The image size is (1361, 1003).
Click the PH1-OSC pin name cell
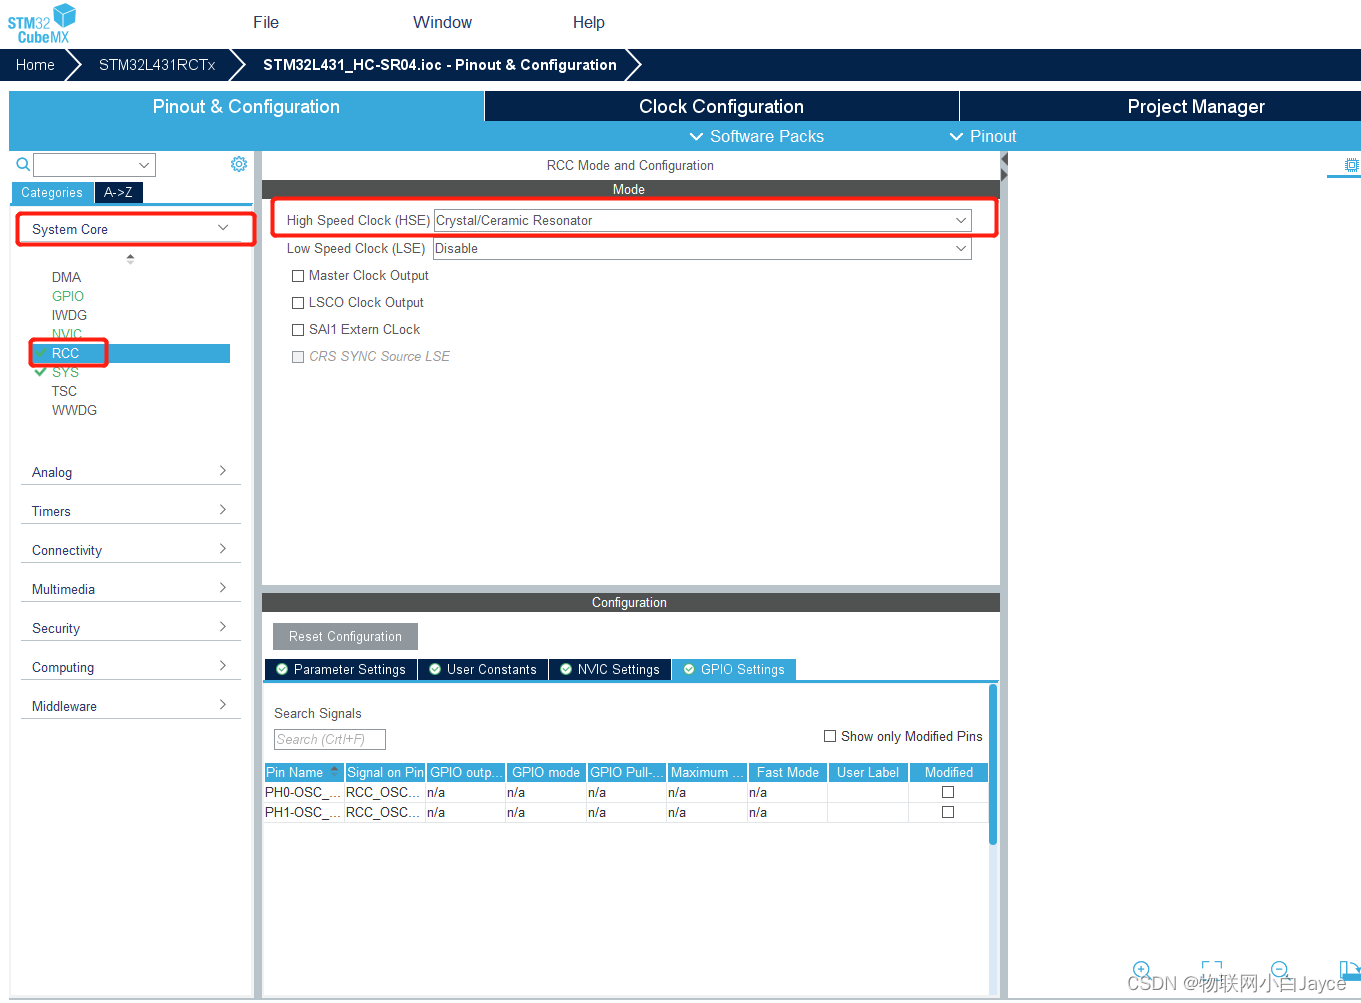pyautogui.click(x=304, y=812)
